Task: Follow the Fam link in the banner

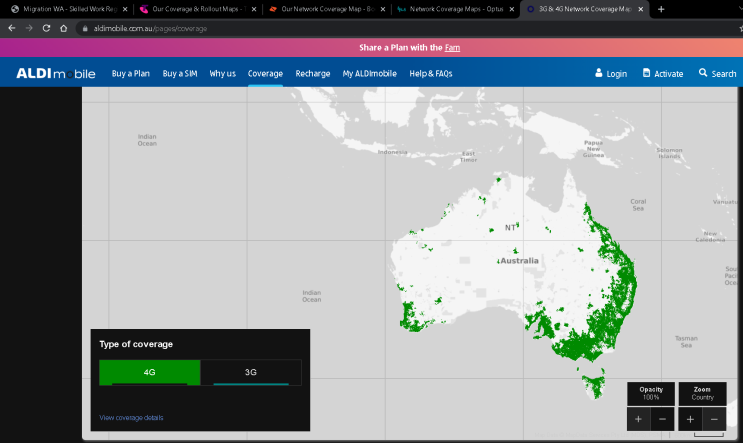Action: [x=452, y=47]
